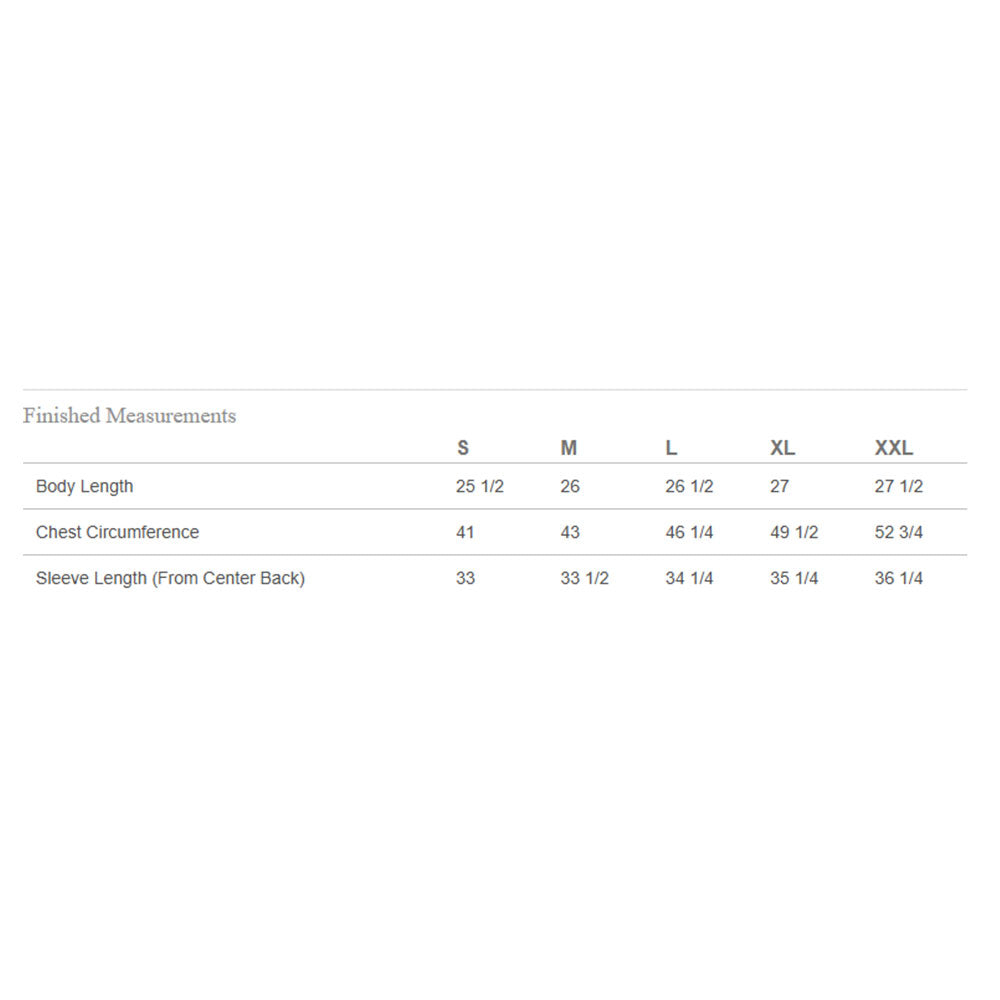Click the Finished Measurements heading
This screenshot has height=1000, width=1000.
[x=130, y=416]
